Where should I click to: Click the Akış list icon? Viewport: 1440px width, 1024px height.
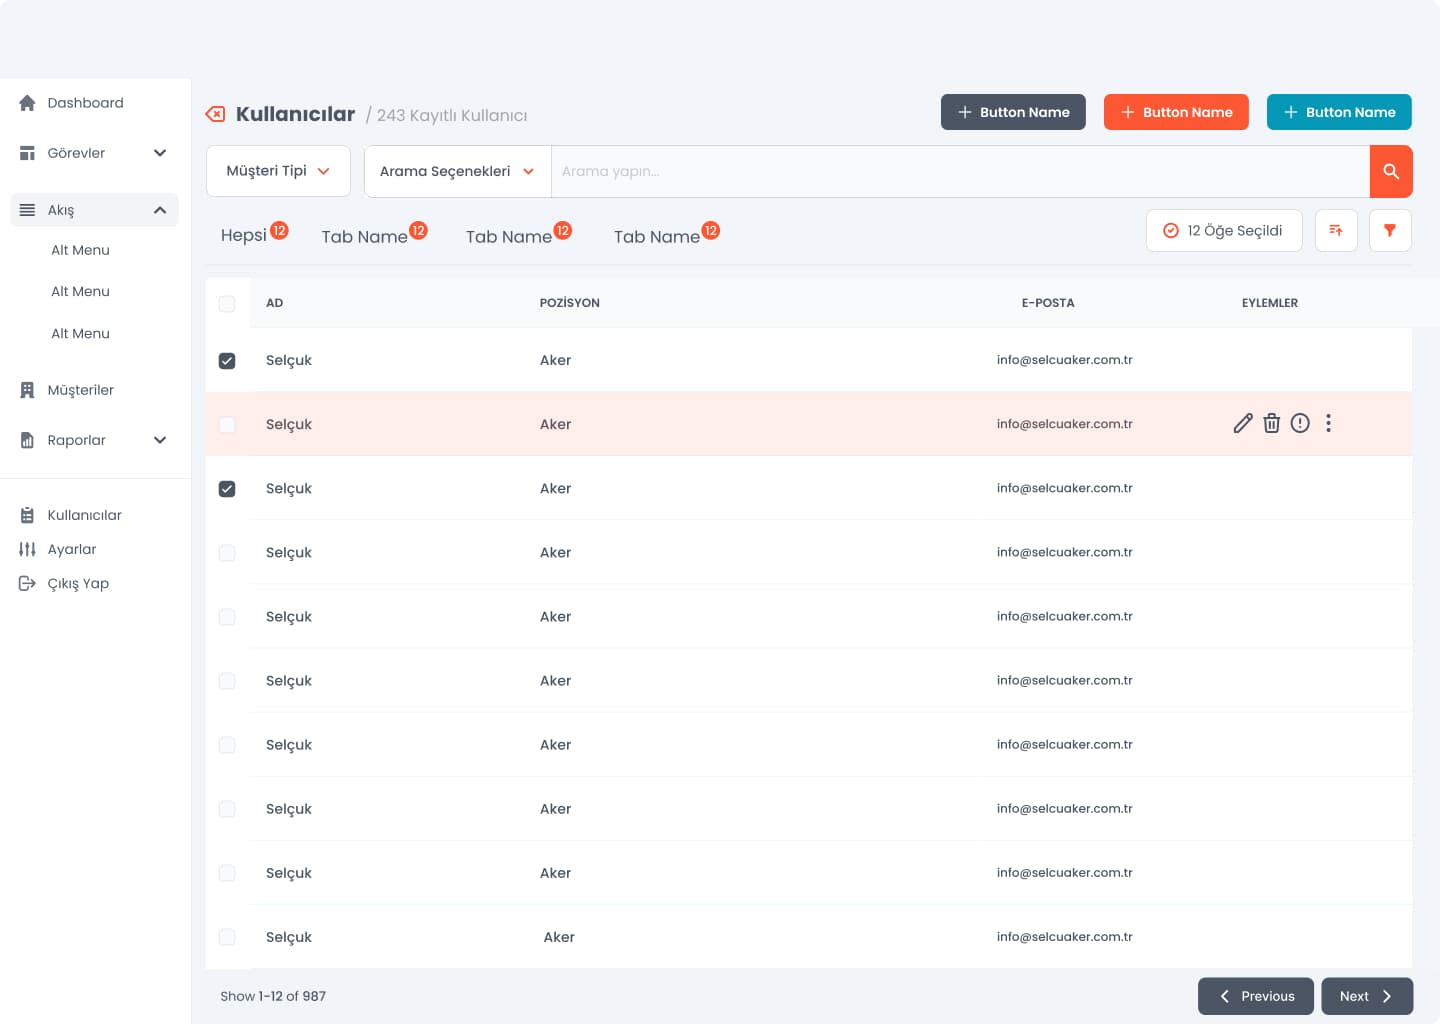pos(27,210)
